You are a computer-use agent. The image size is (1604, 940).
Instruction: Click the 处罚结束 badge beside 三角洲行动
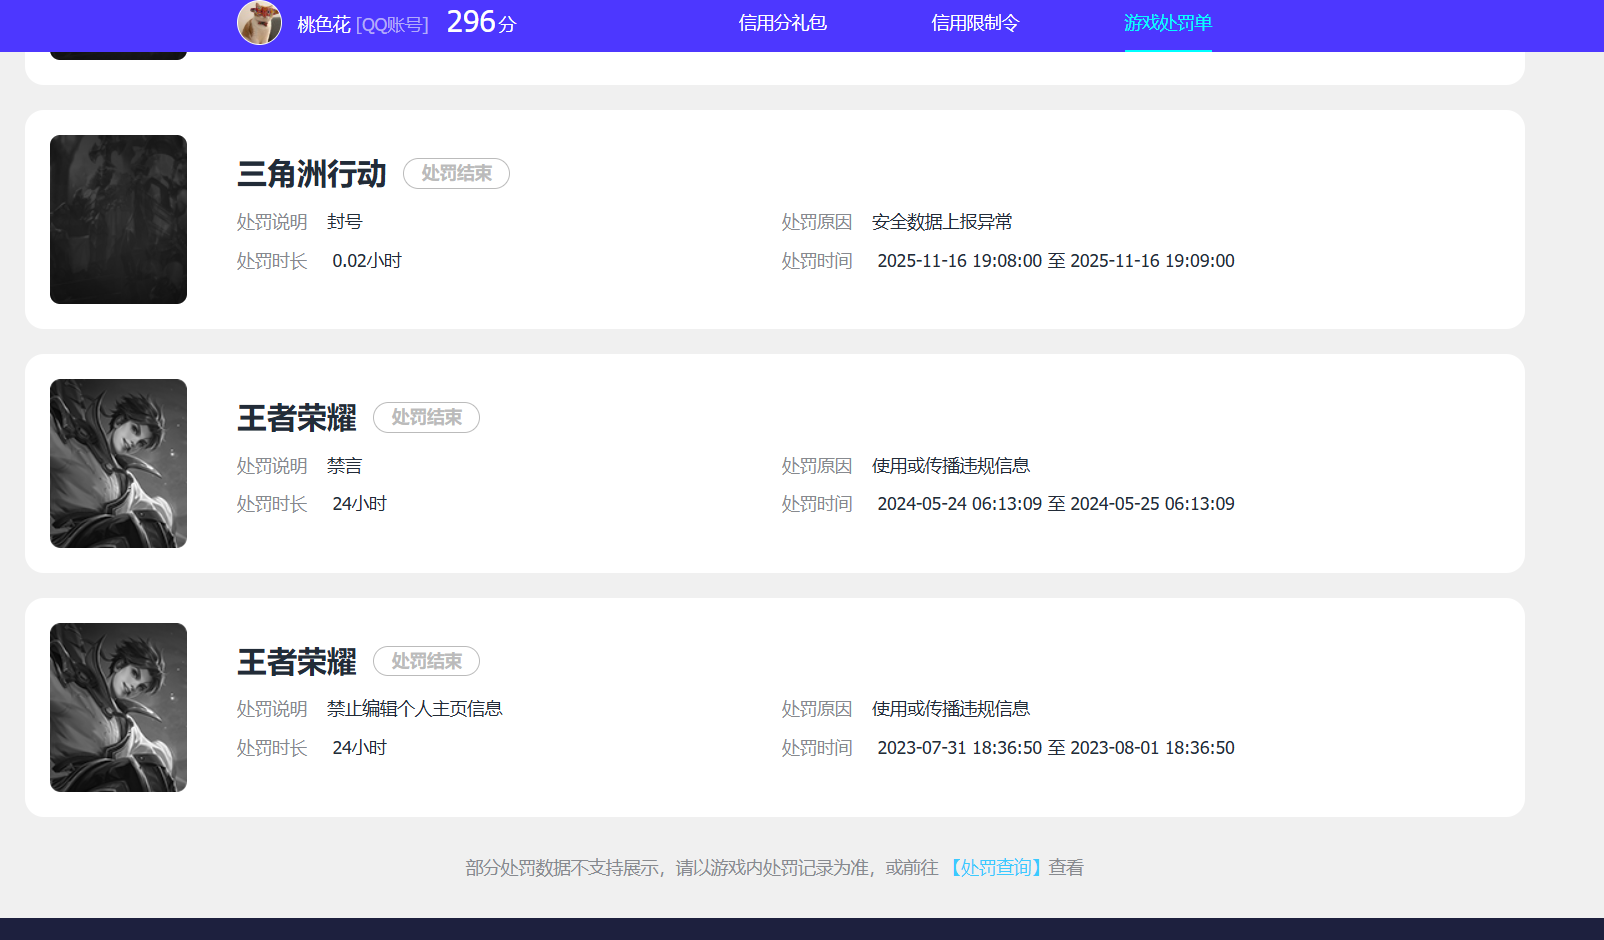456,173
